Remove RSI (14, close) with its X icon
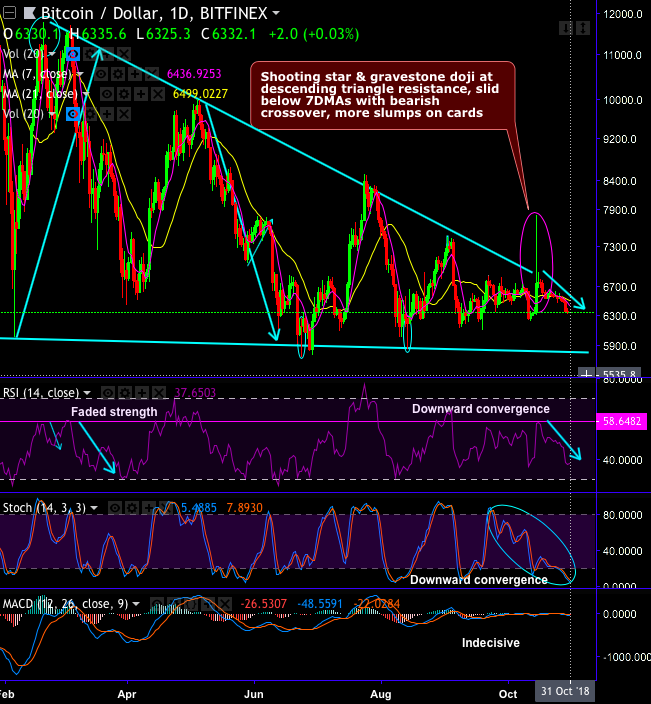 pos(159,393)
